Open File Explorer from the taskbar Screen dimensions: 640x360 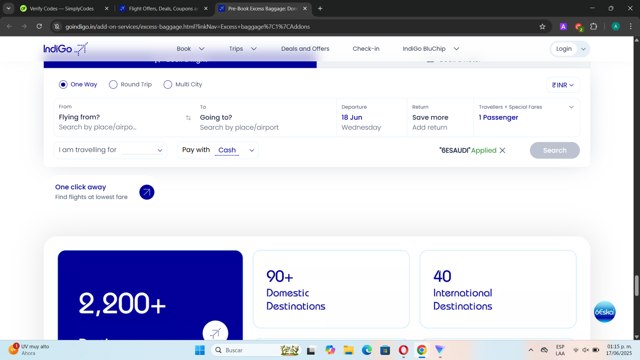[349, 350]
